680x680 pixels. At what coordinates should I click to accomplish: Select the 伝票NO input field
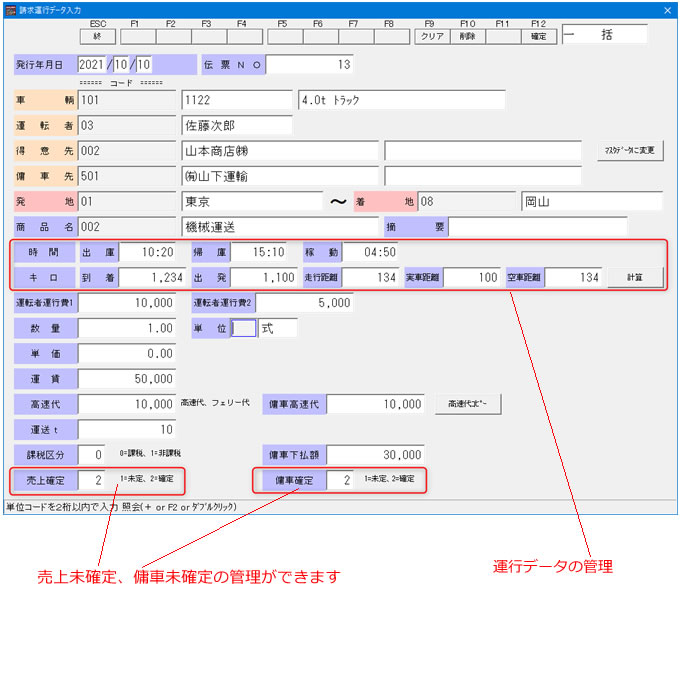310,65
